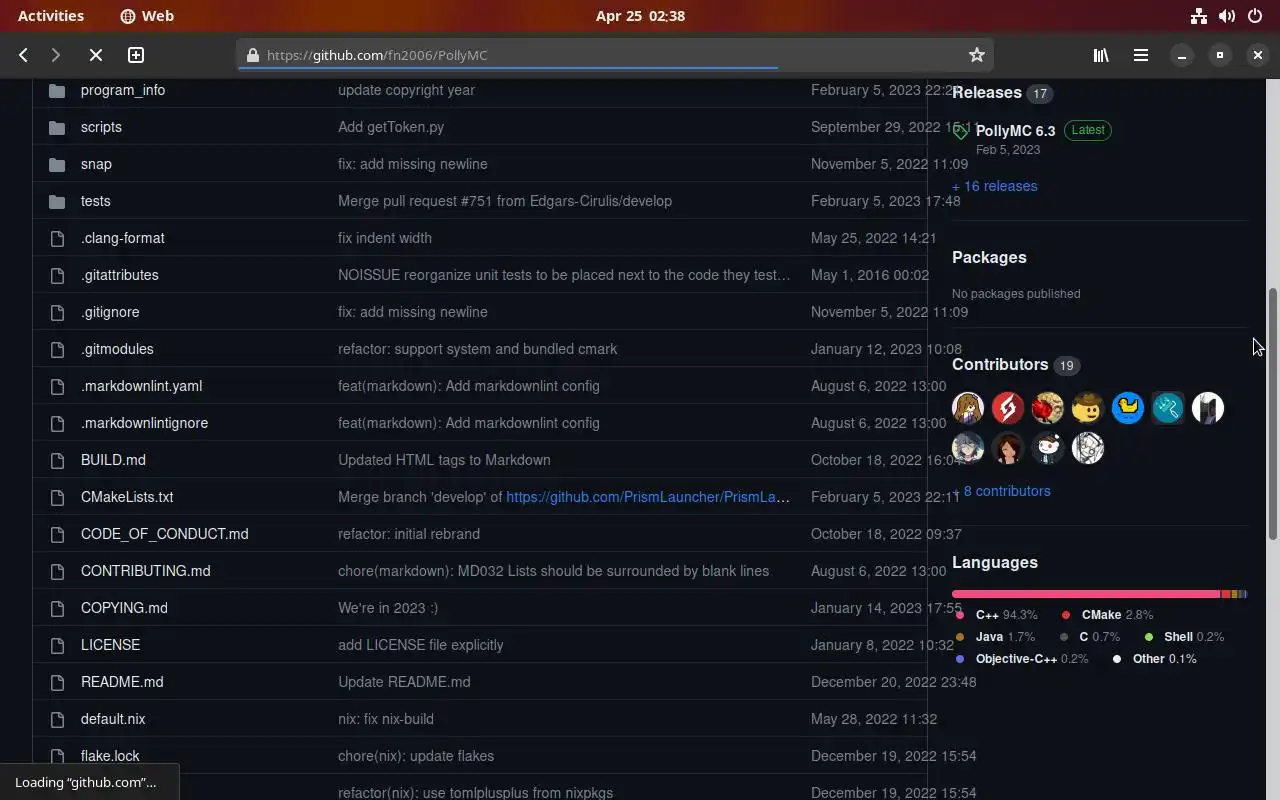Filter by CMake language 2.8%
The width and height of the screenshot is (1280, 800).
coord(1107,615)
